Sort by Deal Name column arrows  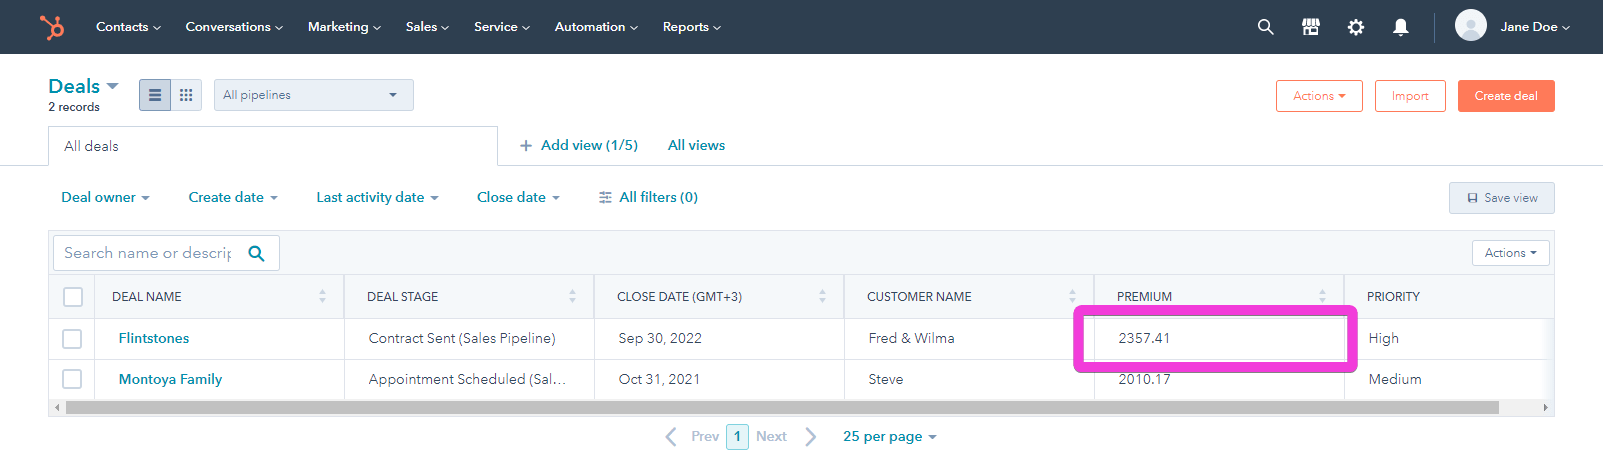click(322, 296)
